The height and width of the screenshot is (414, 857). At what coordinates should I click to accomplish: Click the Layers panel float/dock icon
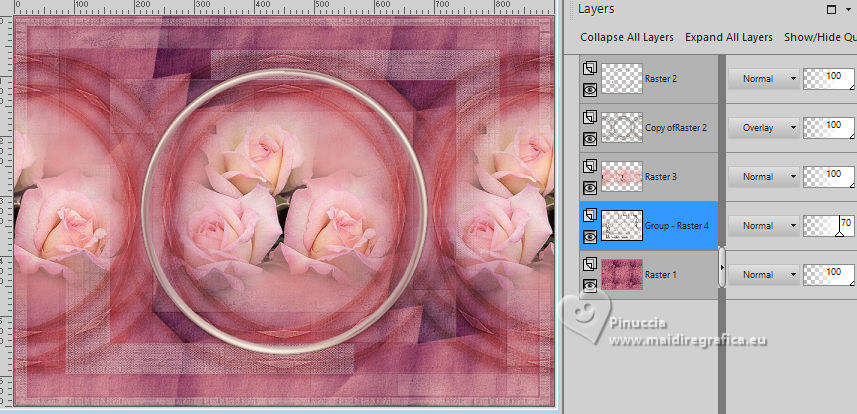coord(831,9)
